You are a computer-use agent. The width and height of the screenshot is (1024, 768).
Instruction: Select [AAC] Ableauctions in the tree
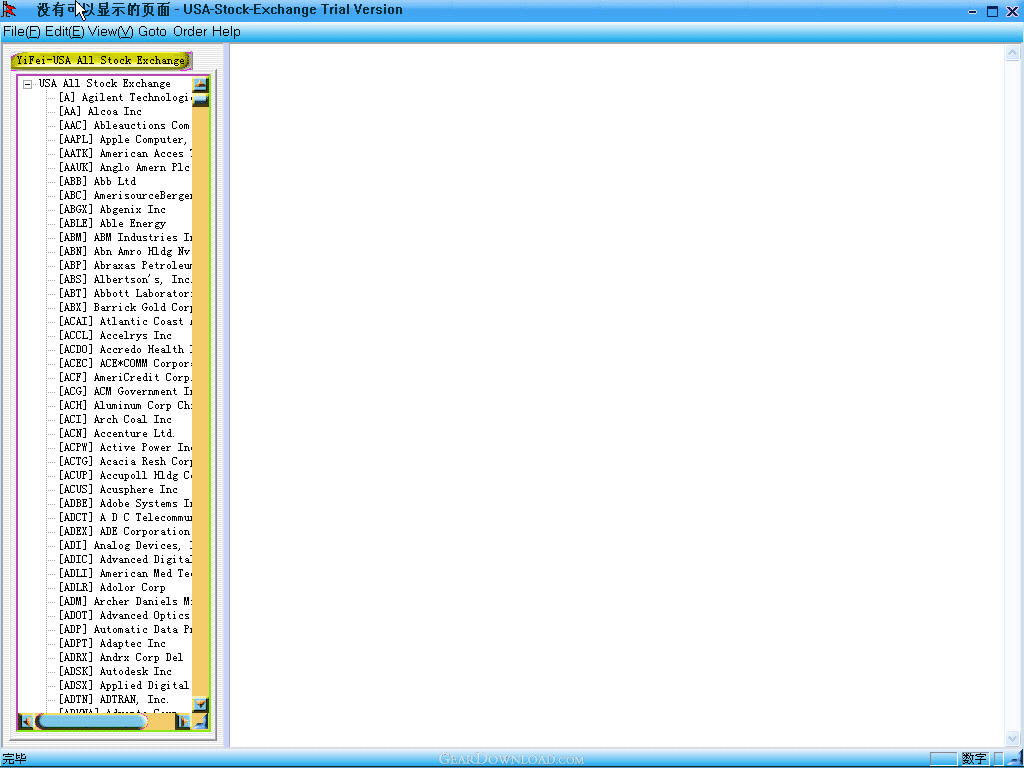pyautogui.click(x=125, y=125)
